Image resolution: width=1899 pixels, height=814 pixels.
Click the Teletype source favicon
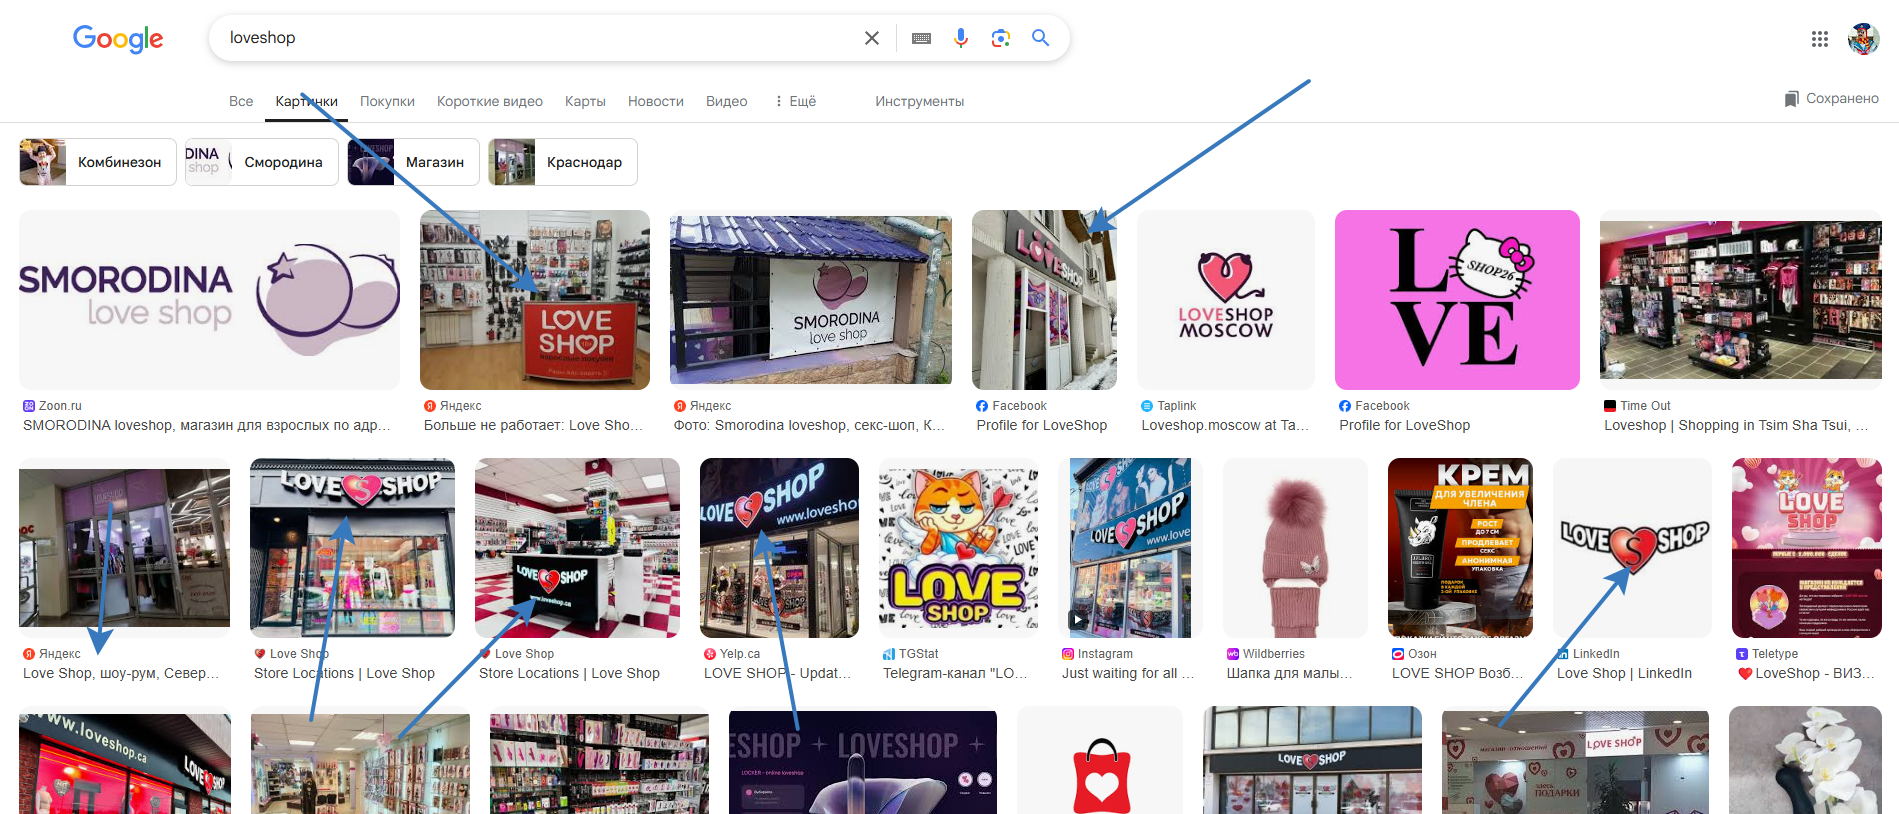pyautogui.click(x=1742, y=654)
